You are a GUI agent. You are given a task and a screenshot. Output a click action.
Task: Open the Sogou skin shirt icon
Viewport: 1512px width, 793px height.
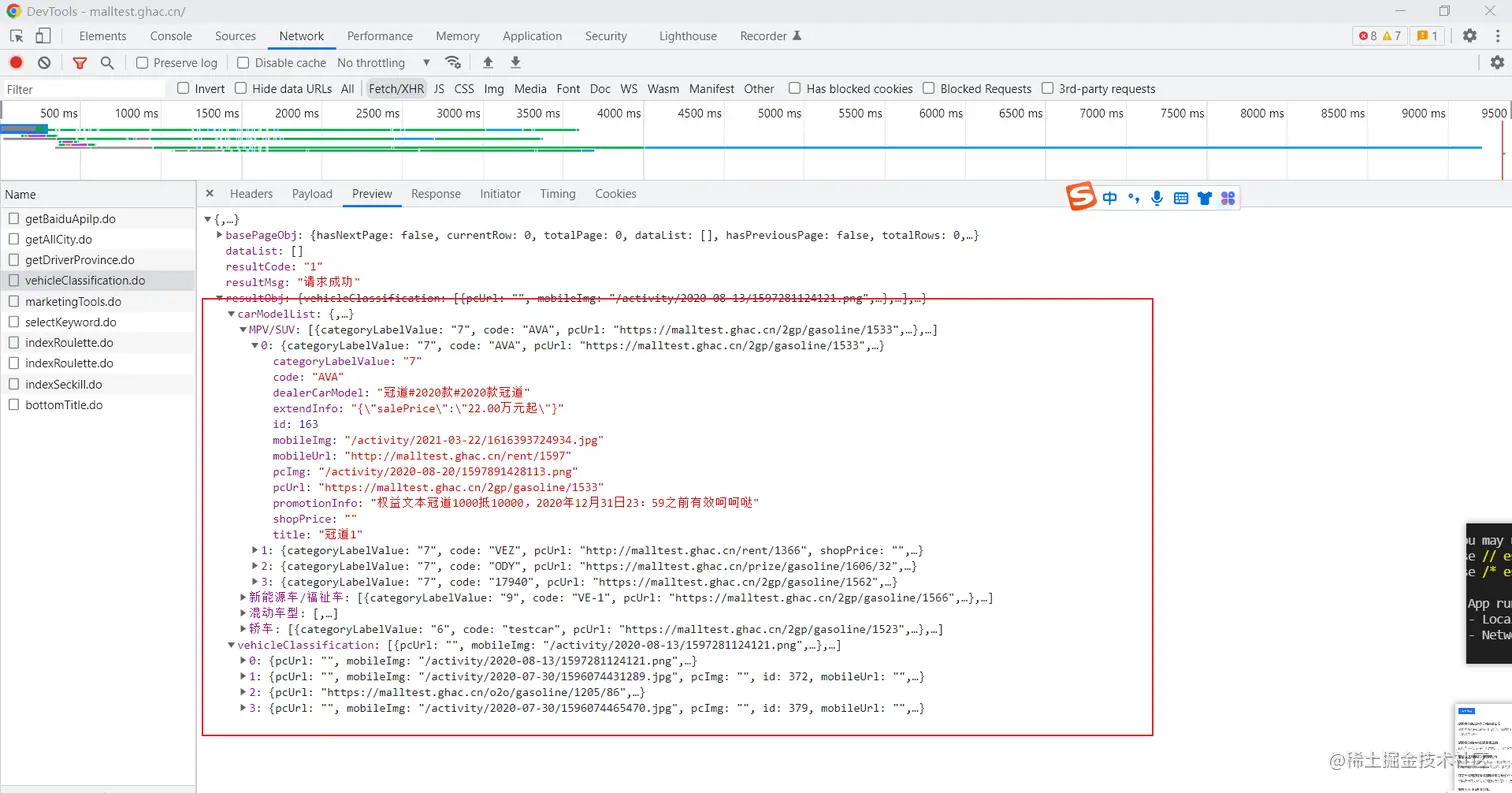1205,198
